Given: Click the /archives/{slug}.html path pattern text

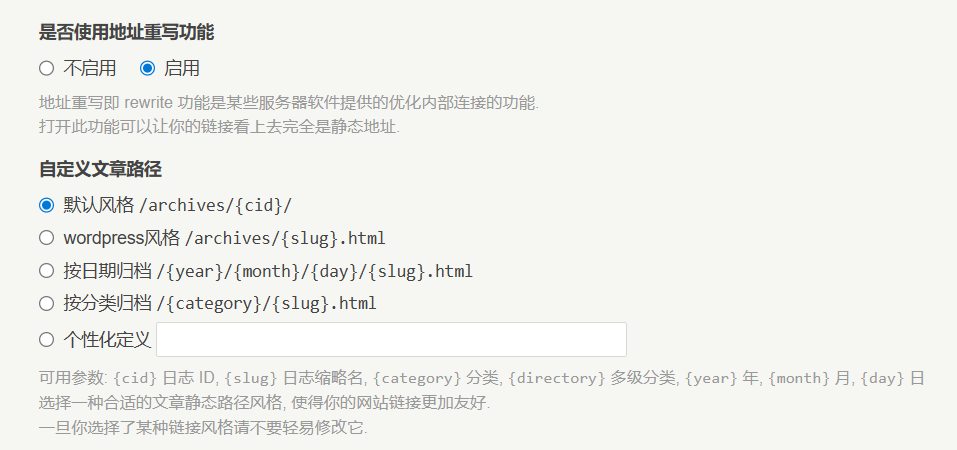Looking at the screenshot, I should pyautogui.click(x=285, y=239).
